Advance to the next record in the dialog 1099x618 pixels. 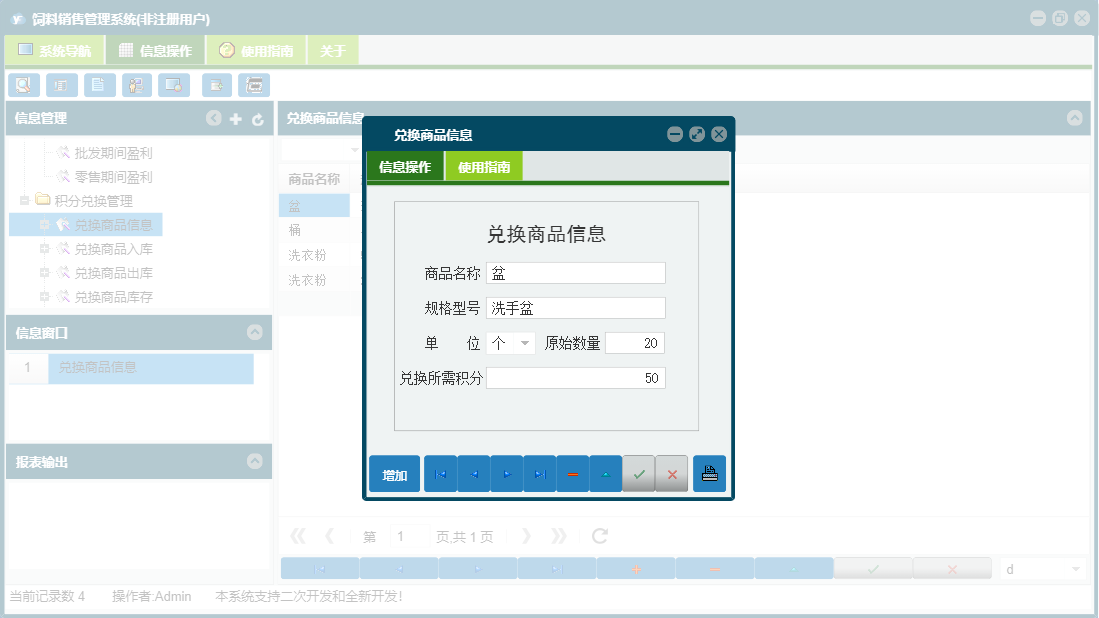[x=506, y=473]
